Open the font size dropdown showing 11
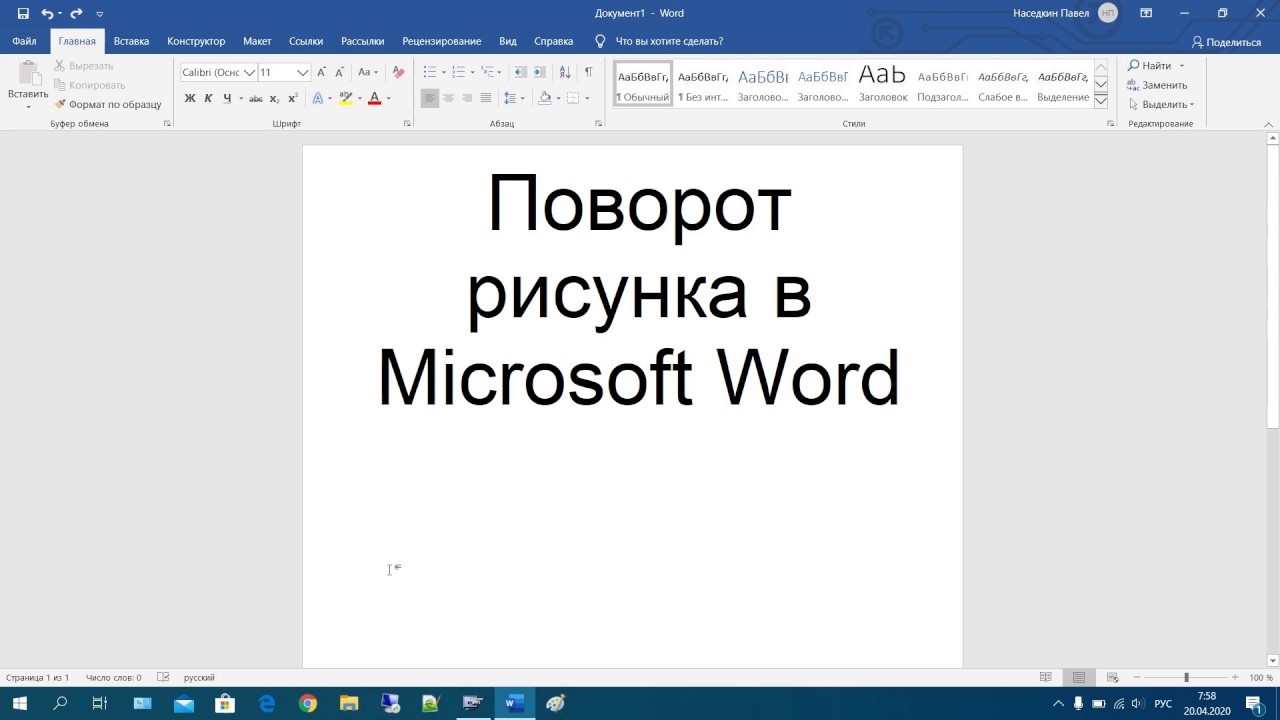The width and height of the screenshot is (1280, 720). (x=302, y=72)
